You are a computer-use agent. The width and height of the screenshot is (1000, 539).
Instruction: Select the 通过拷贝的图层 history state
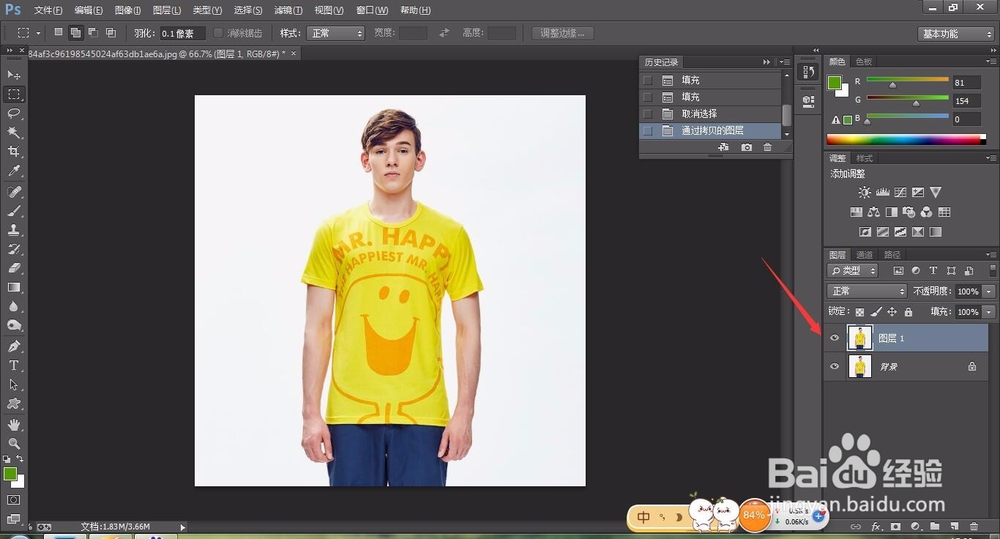[x=710, y=130]
